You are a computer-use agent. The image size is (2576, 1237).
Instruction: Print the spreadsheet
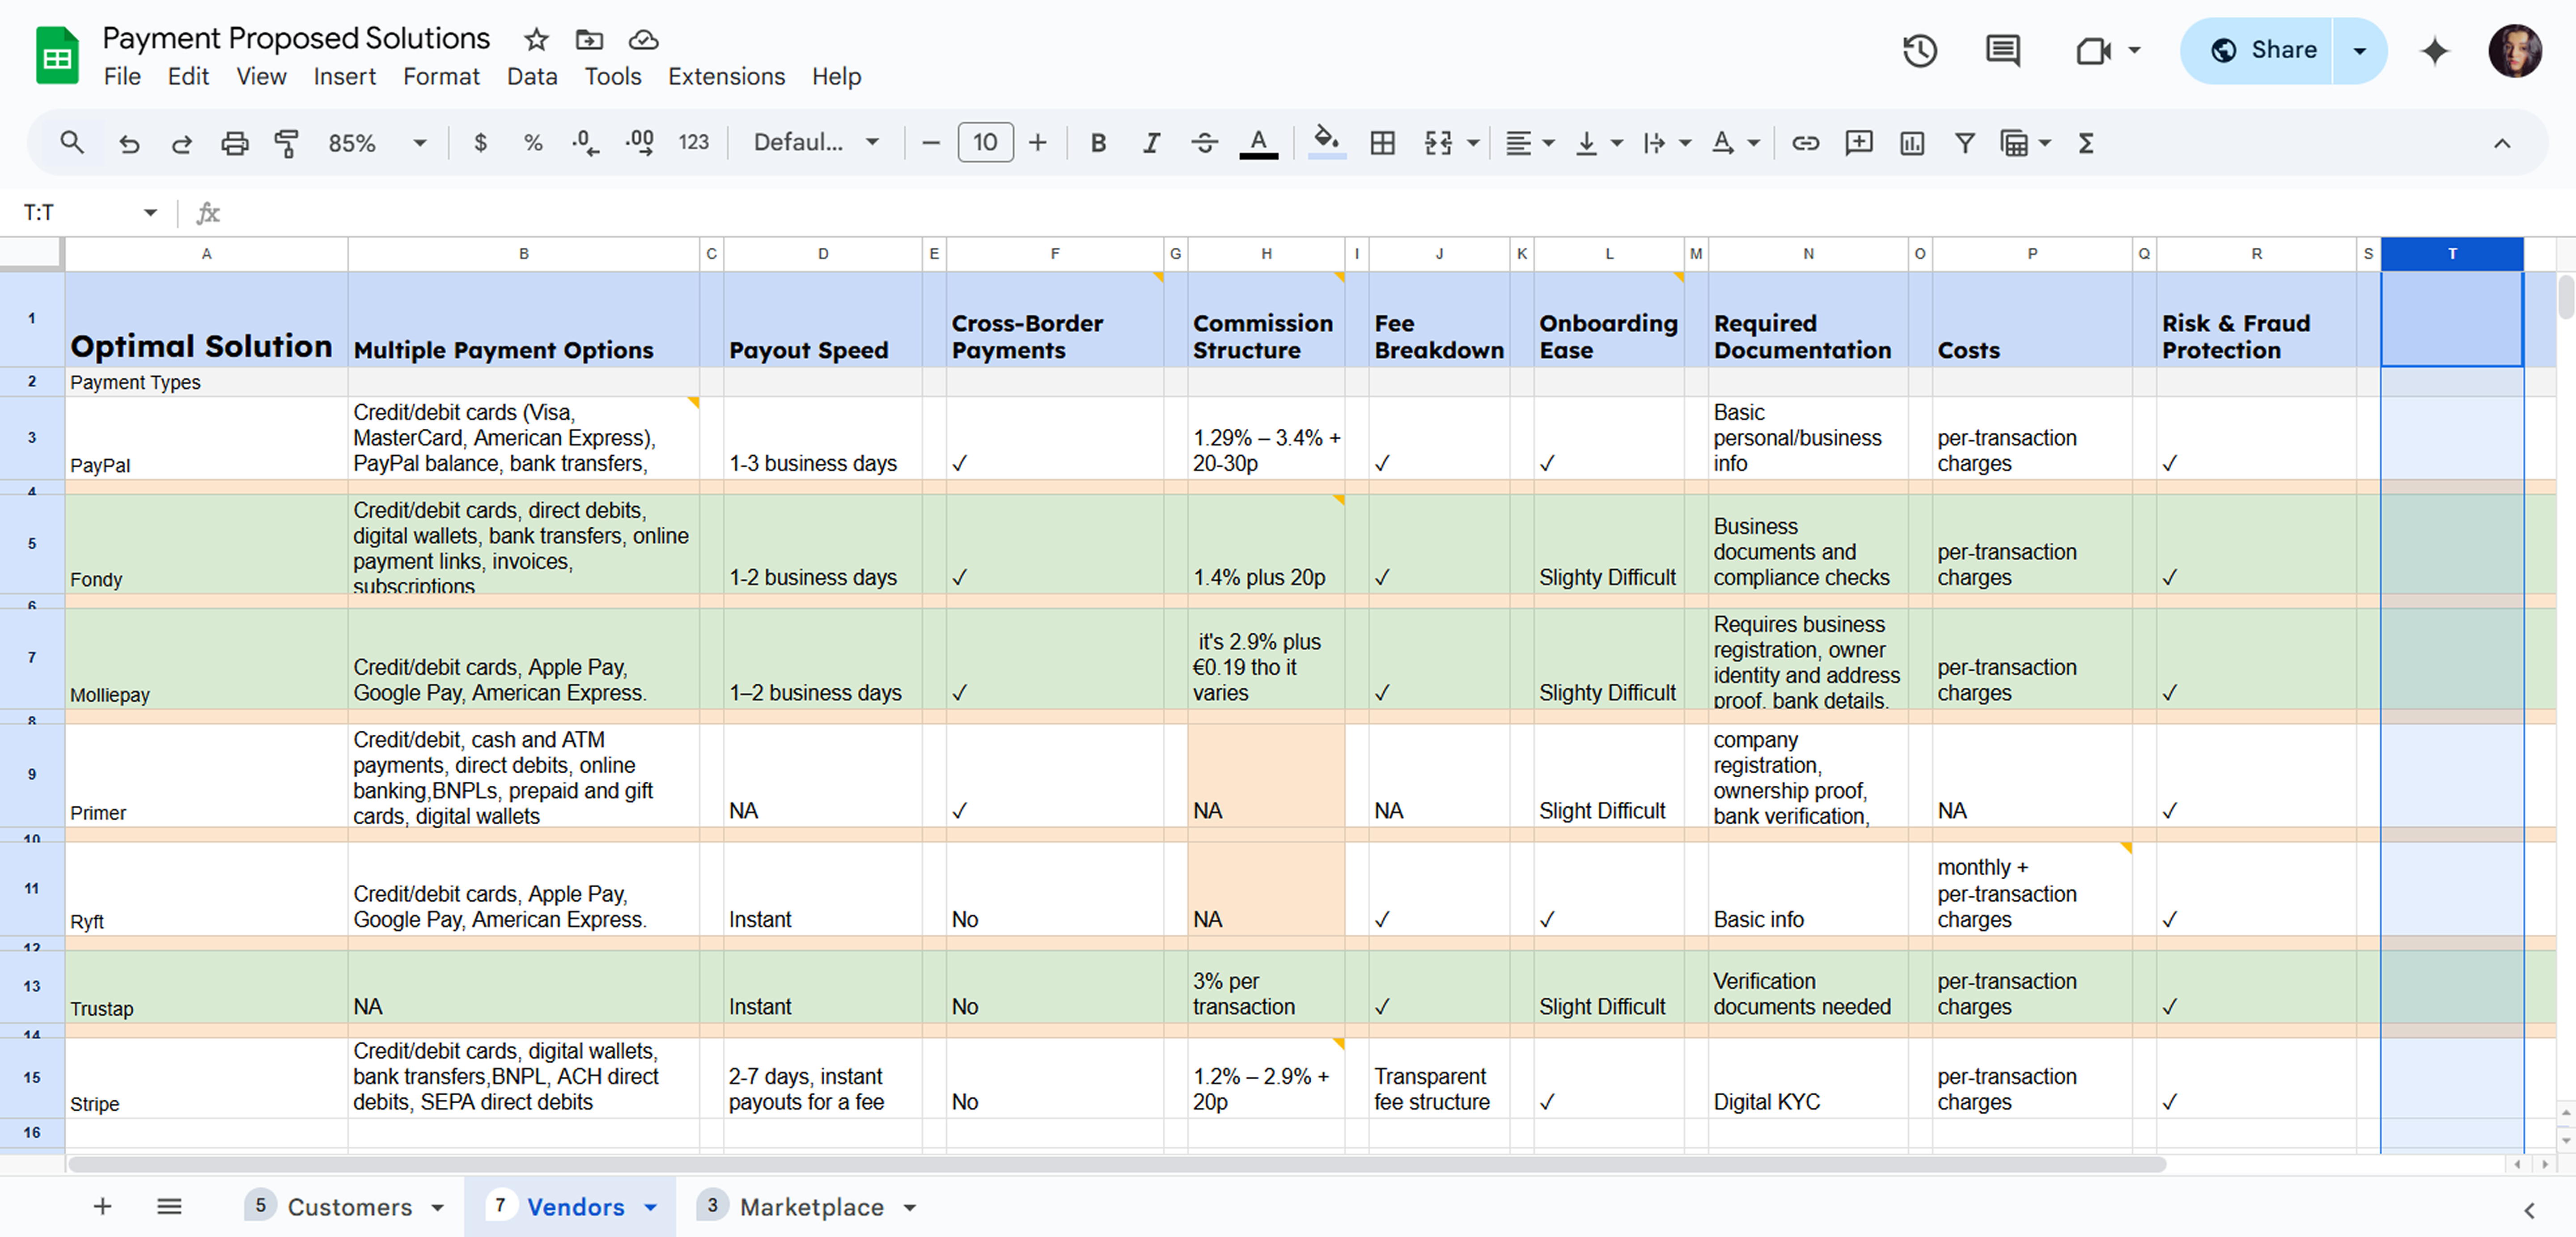(234, 143)
